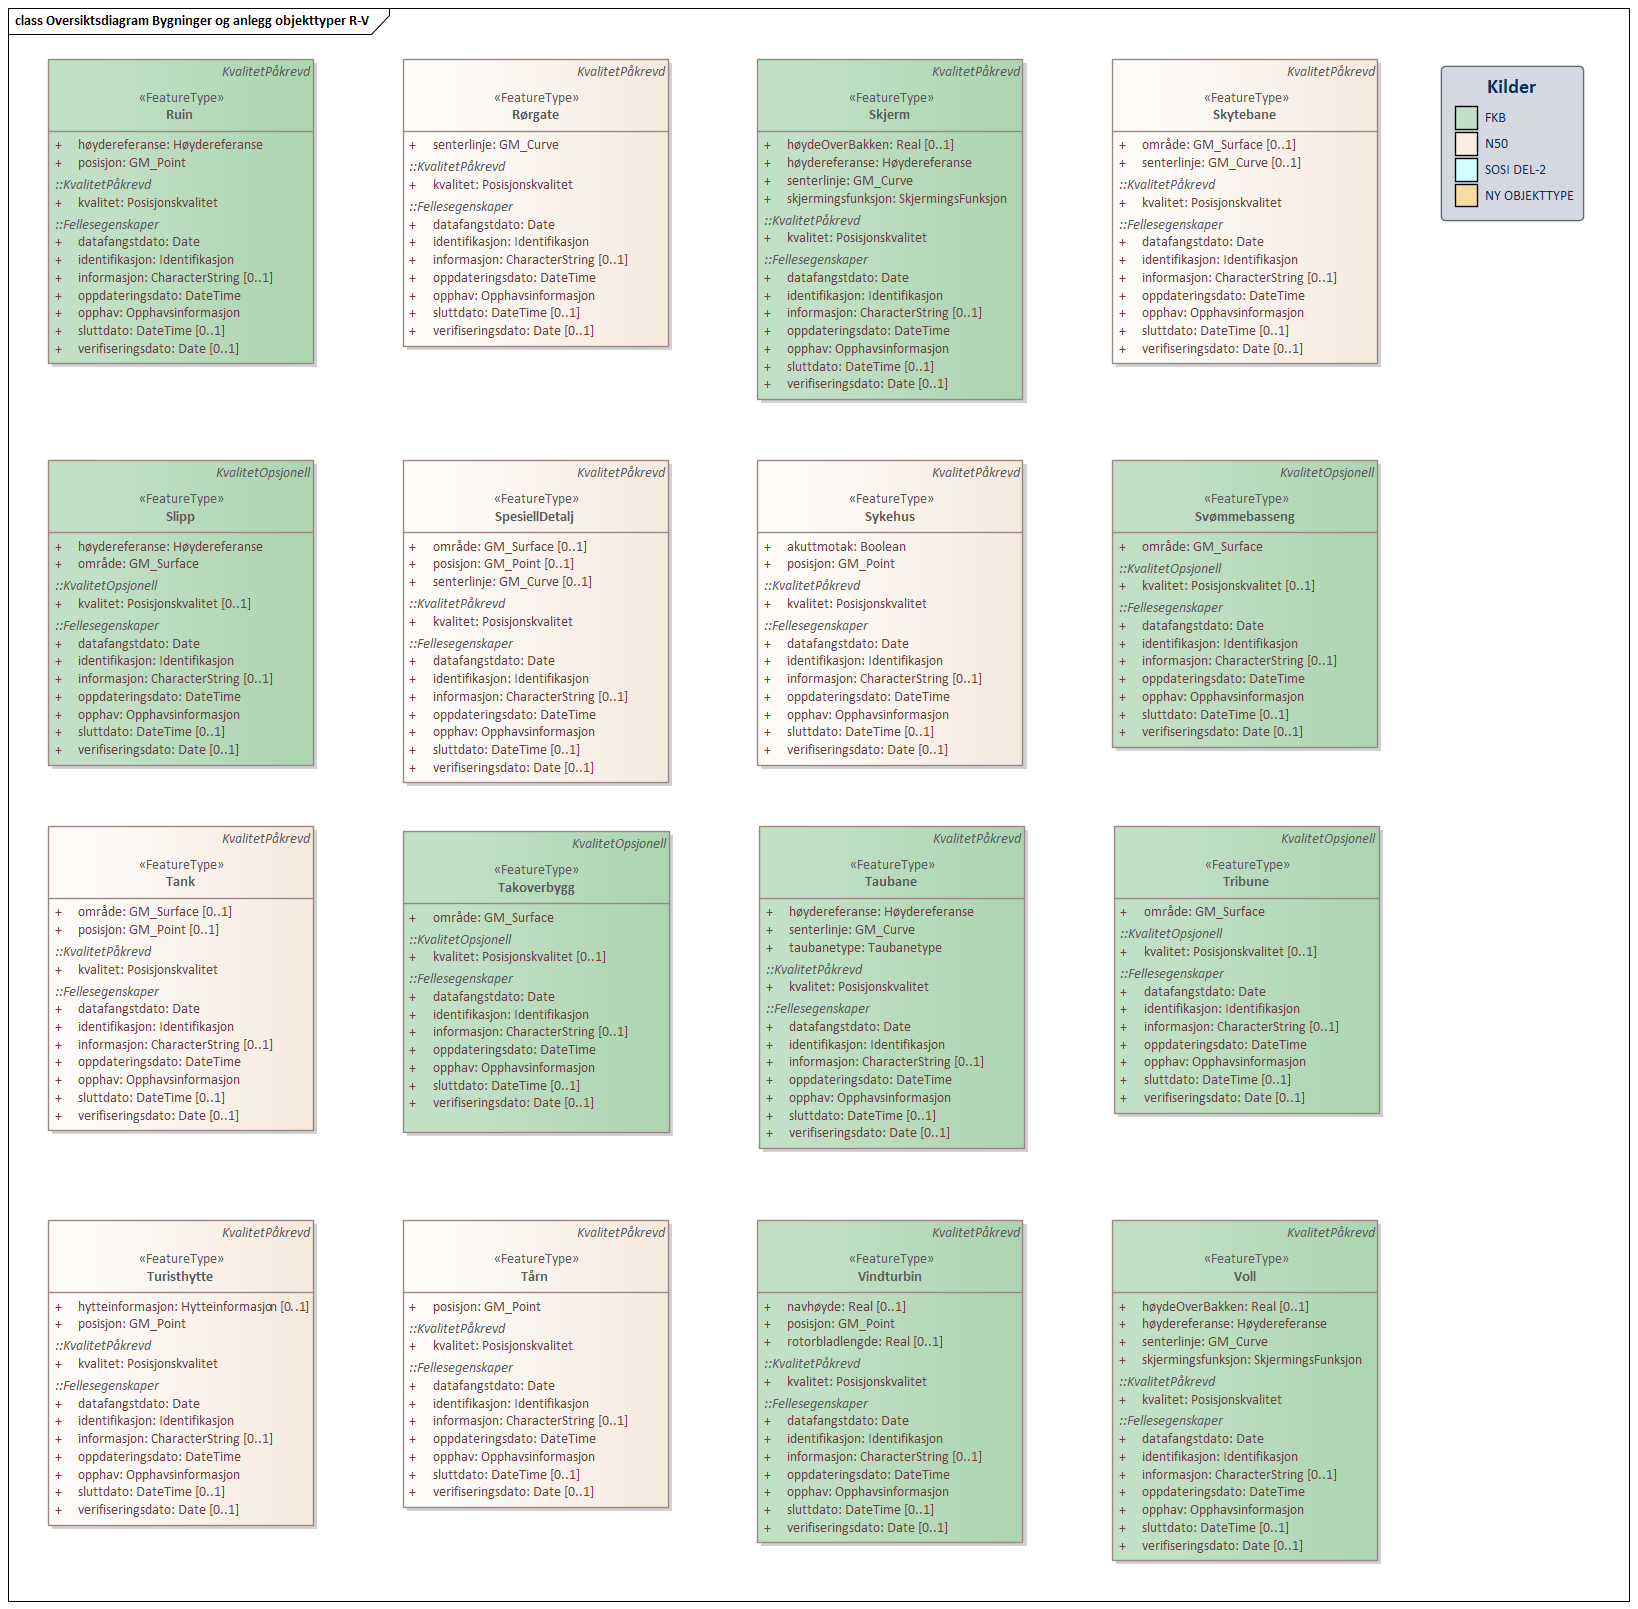Click datafangstdato: Date attribute in Taubane
Image resolution: width=1638 pixels, height=1609 pixels.
click(x=849, y=1027)
